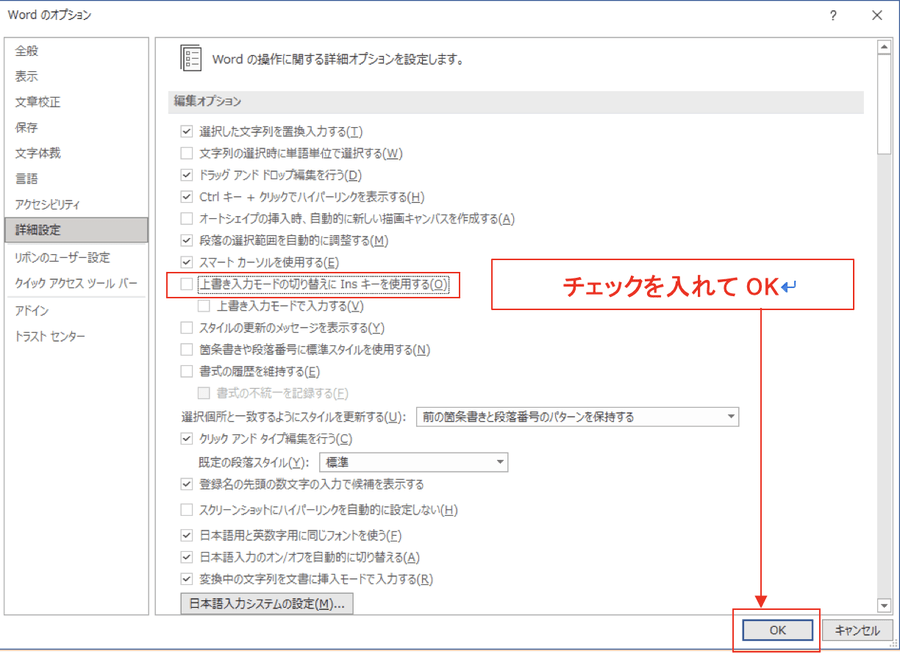Enable 箇条書きや段落番号に標準スタイルを使用する checkbox
Image resolution: width=900 pixels, height=654 pixels.
187,350
